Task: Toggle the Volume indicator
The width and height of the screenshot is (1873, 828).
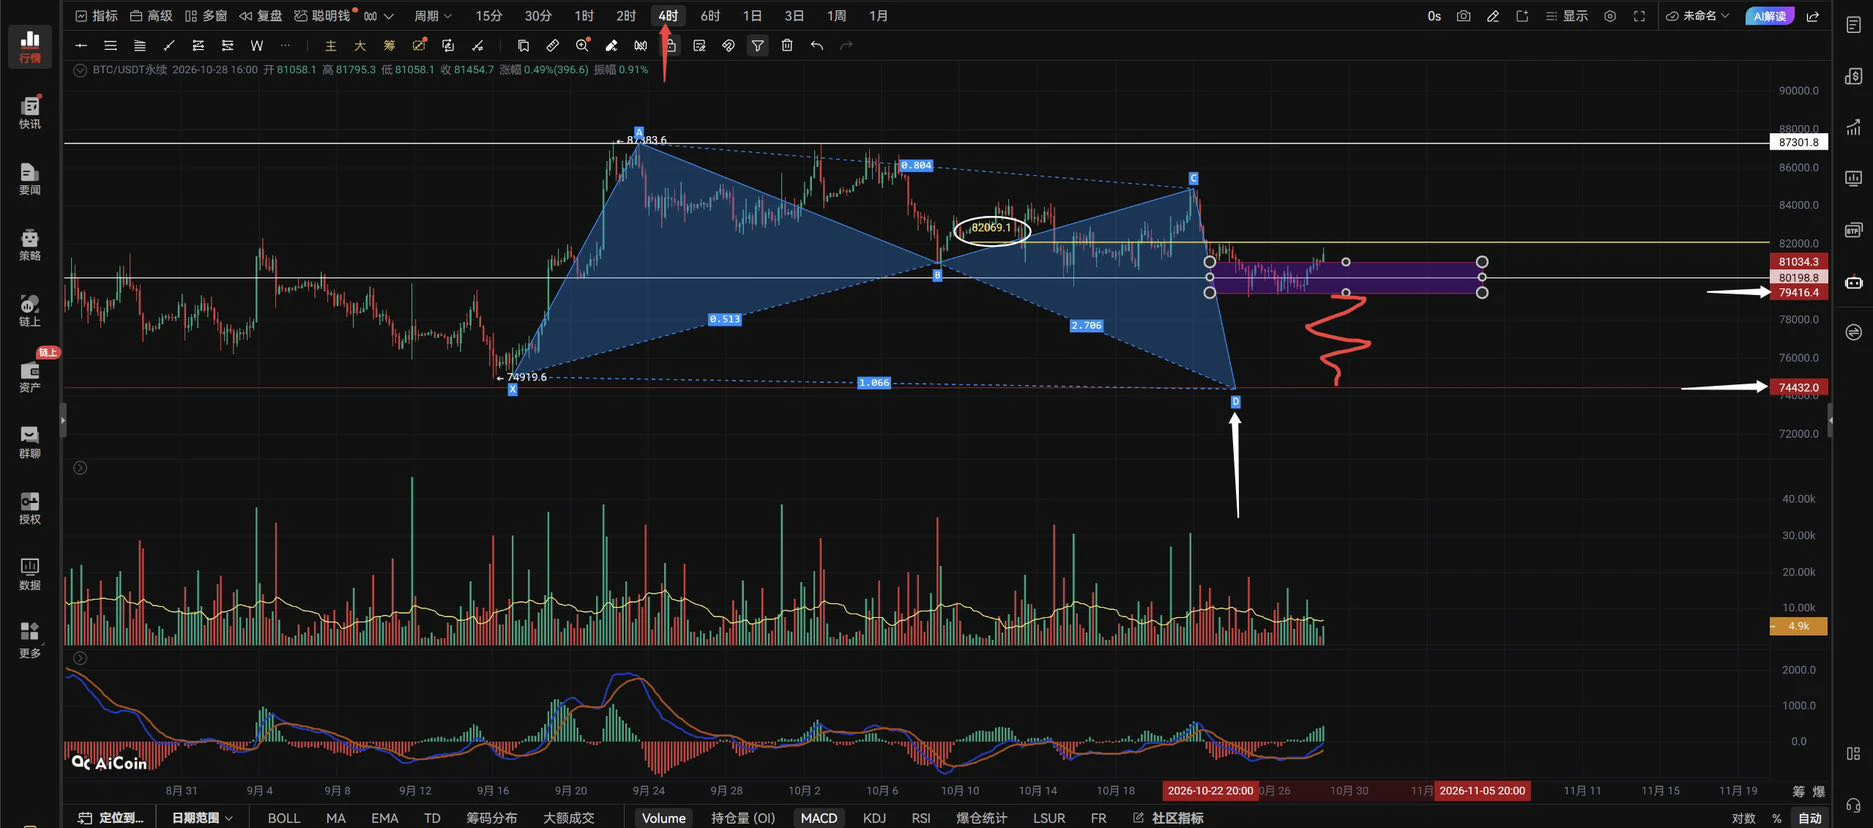Action: (664, 818)
